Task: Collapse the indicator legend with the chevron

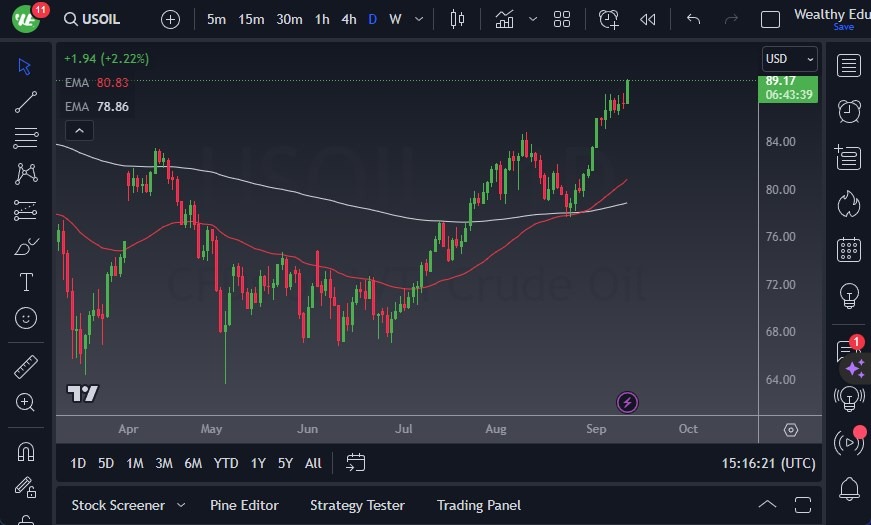Action: point(78,130)
